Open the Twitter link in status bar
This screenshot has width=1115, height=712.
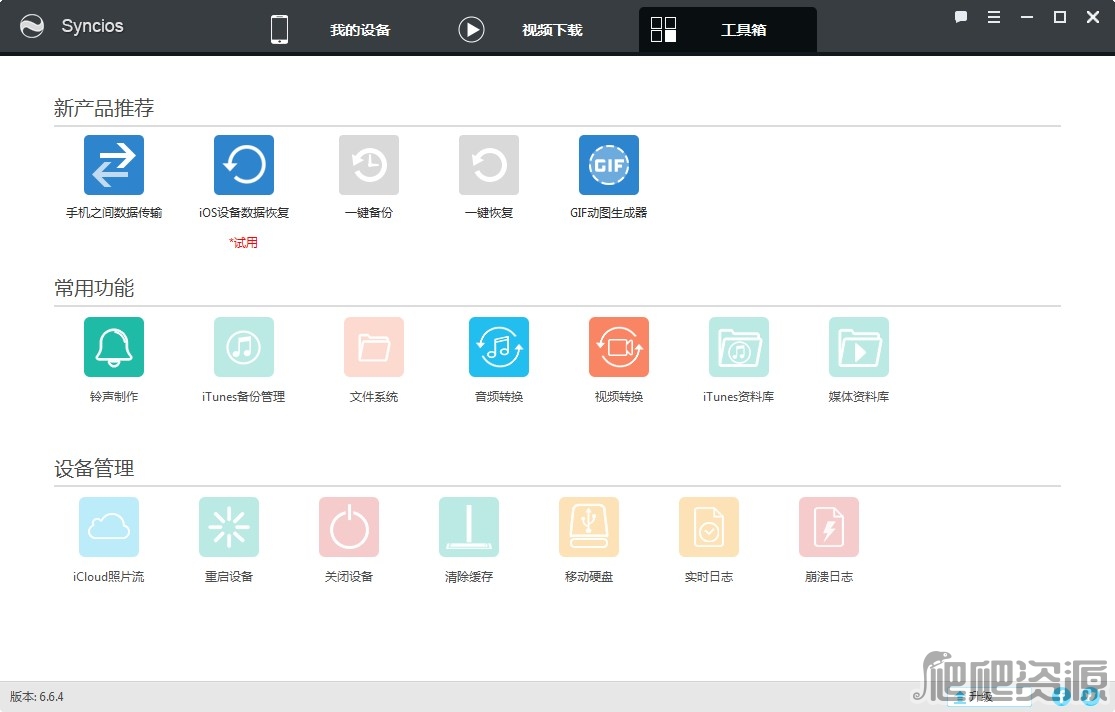1090,696
